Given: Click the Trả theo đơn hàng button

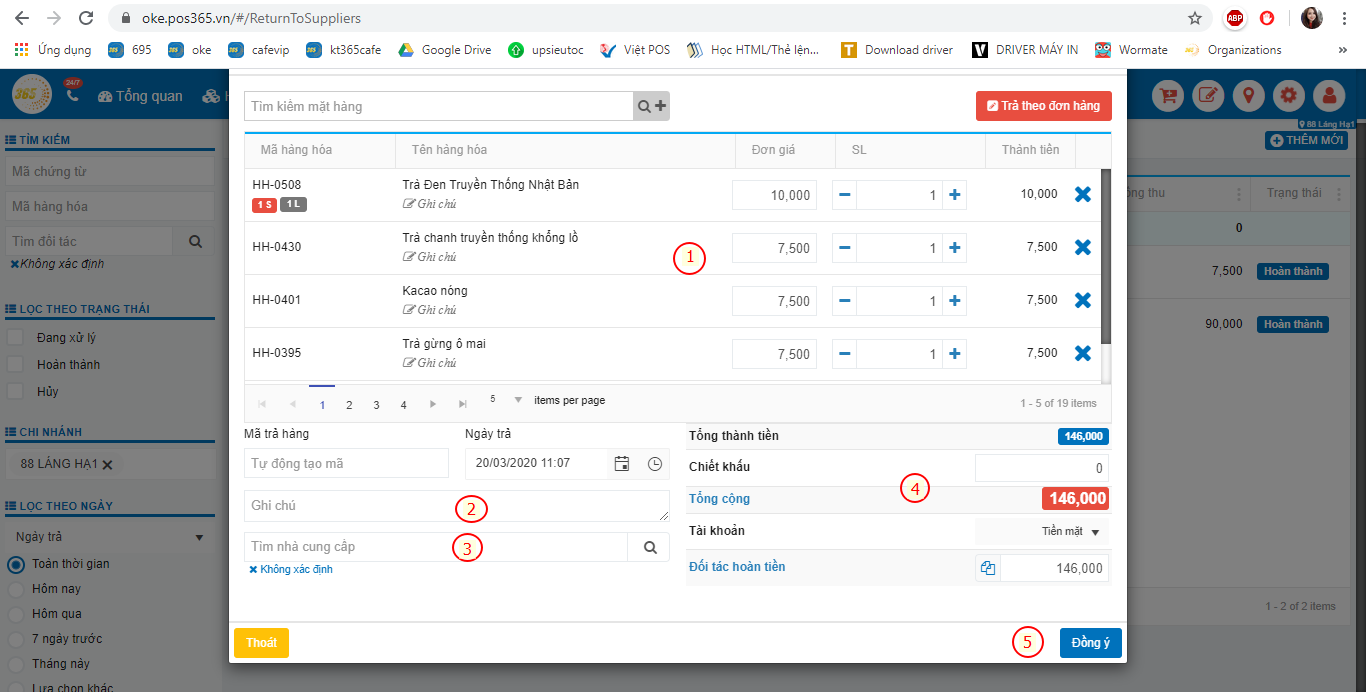Looking at the screenshot, I should [x=1043, y=106].
